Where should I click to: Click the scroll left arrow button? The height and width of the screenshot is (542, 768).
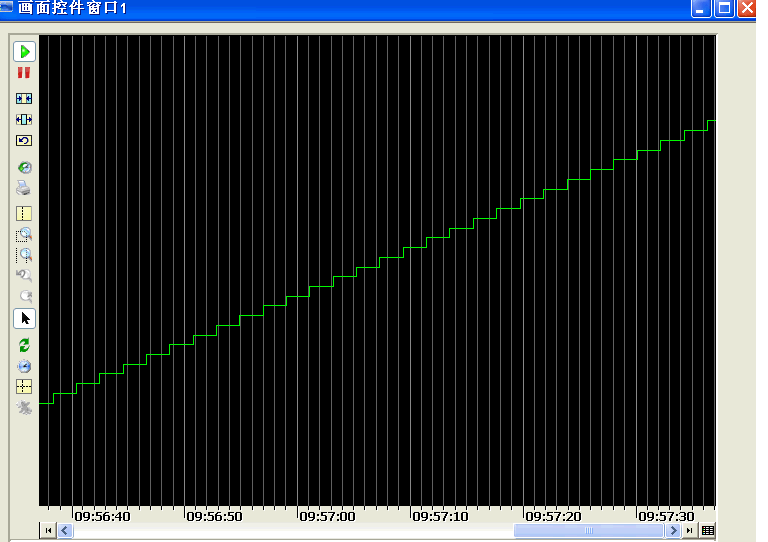pyautogui.click(x=65, y=530)
